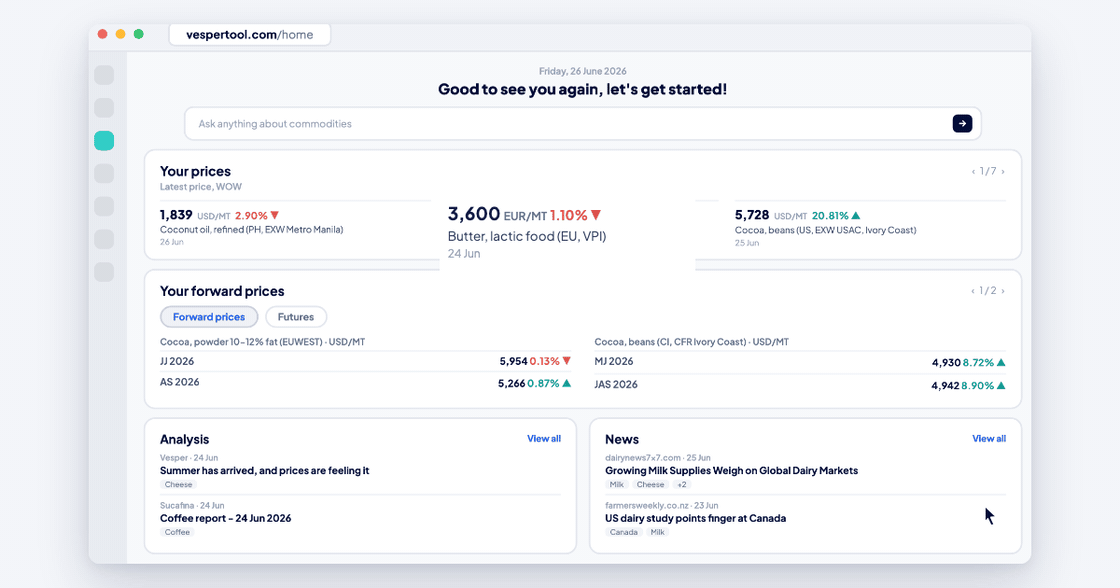Go to next page of Your forward prices

(x=1003, y=291)
